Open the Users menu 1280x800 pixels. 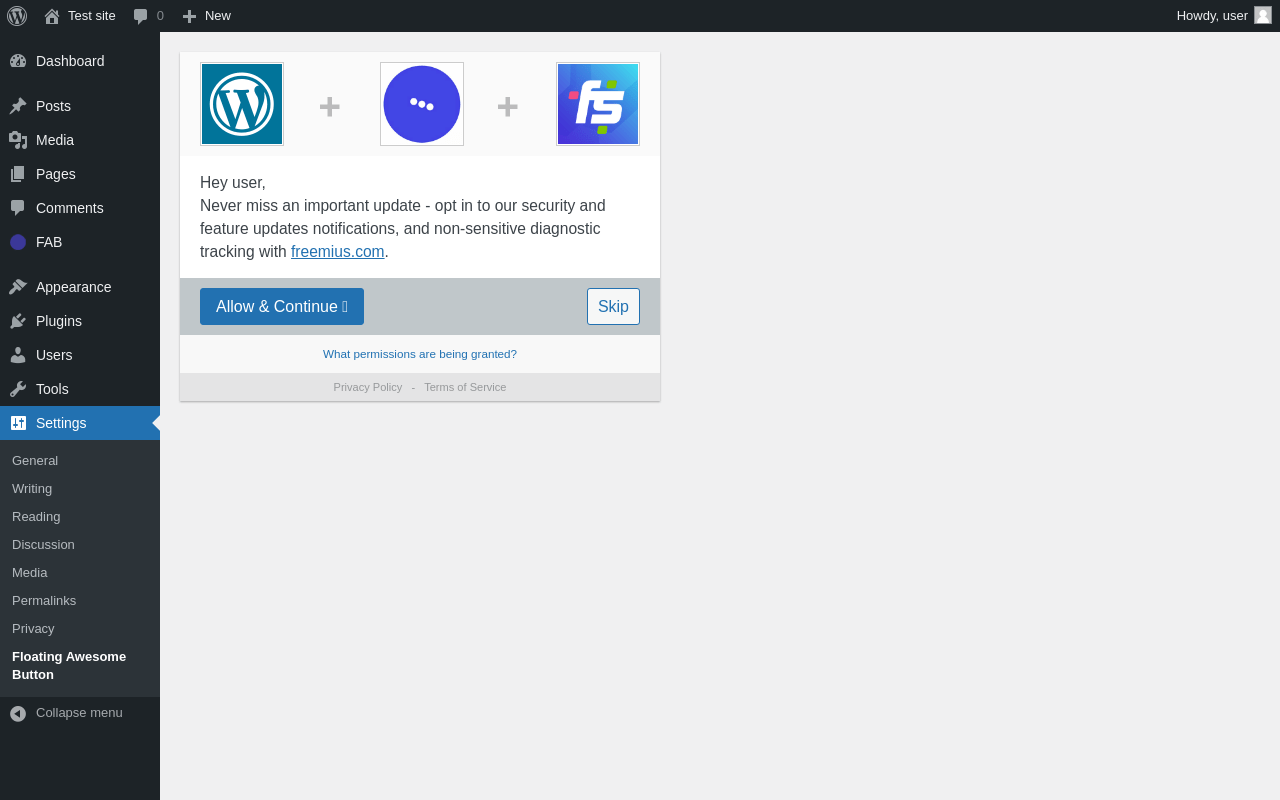tap(80, 355)
